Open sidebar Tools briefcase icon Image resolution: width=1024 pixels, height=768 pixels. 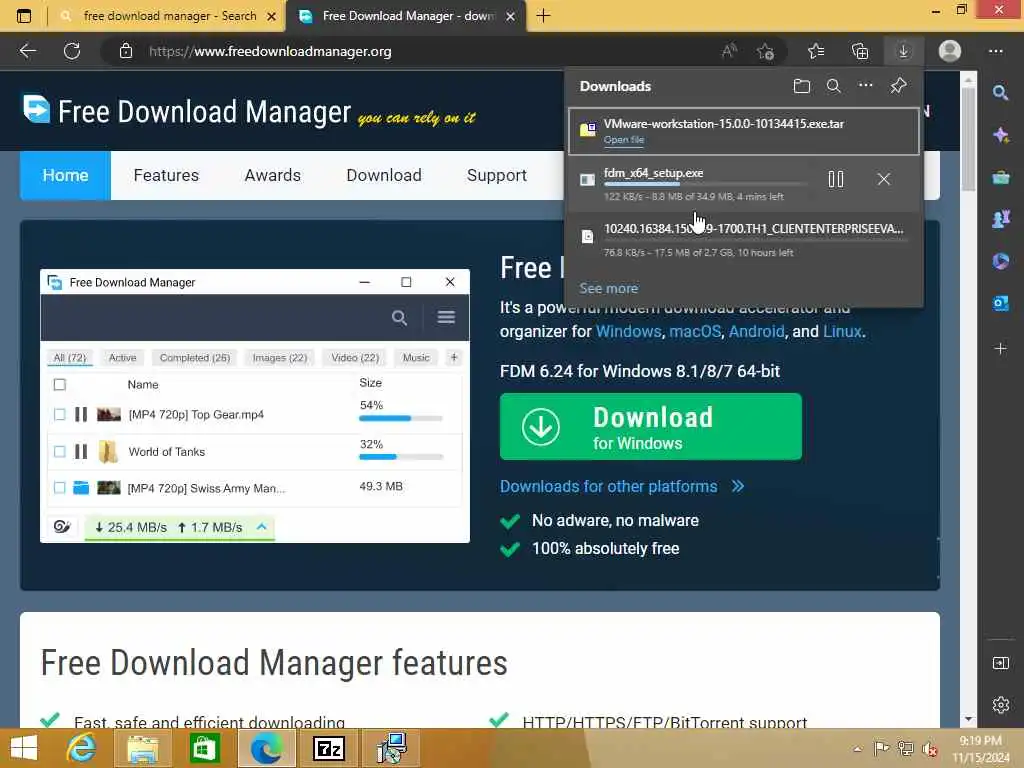[x=1000, y=177]
